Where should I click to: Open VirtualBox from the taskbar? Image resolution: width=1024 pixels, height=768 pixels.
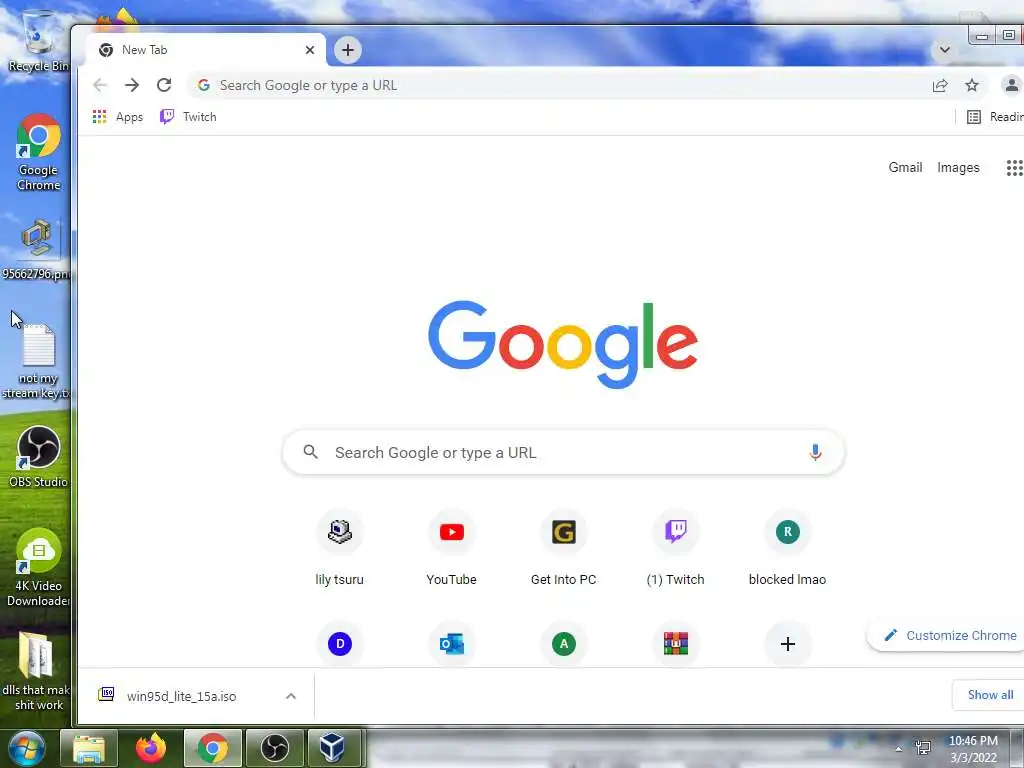click(x=333, y=748)
